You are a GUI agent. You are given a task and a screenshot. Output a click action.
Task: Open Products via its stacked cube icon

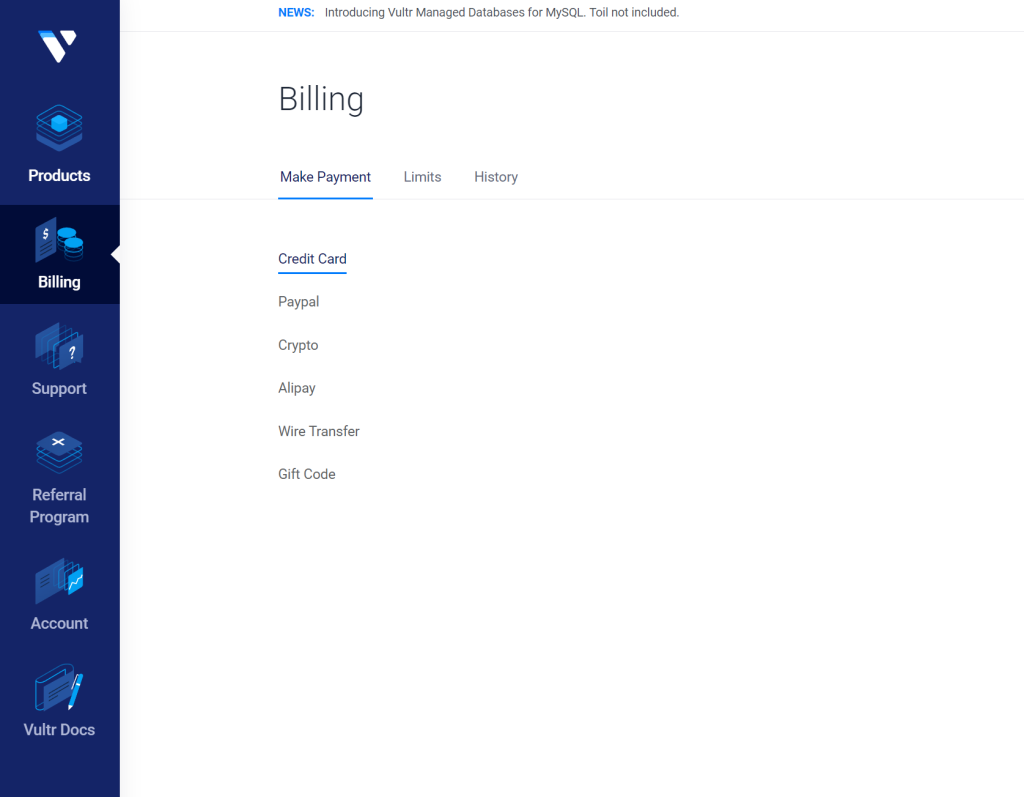click(x=59, y=128)
